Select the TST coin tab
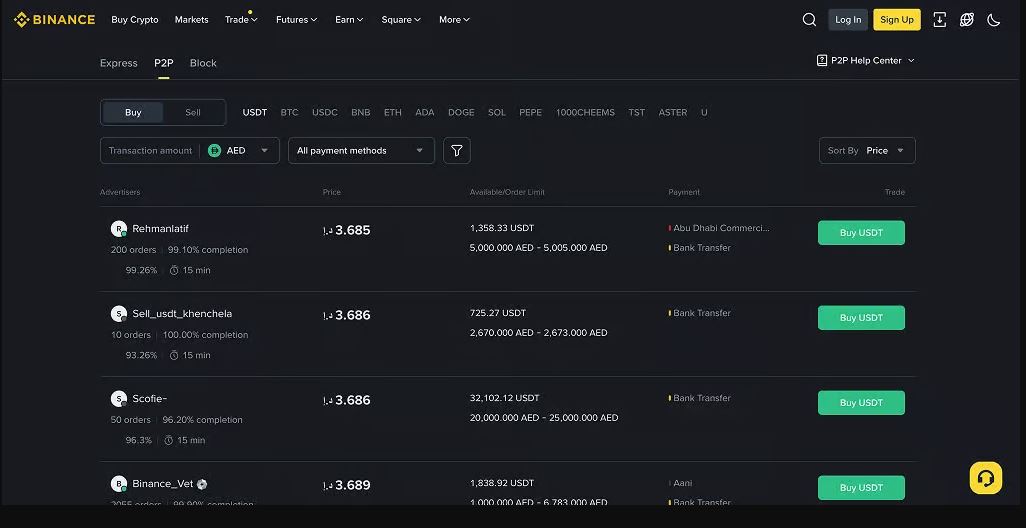Image resolution: width=1026 pixels, height=528 pixels. [x=637, y=113]
